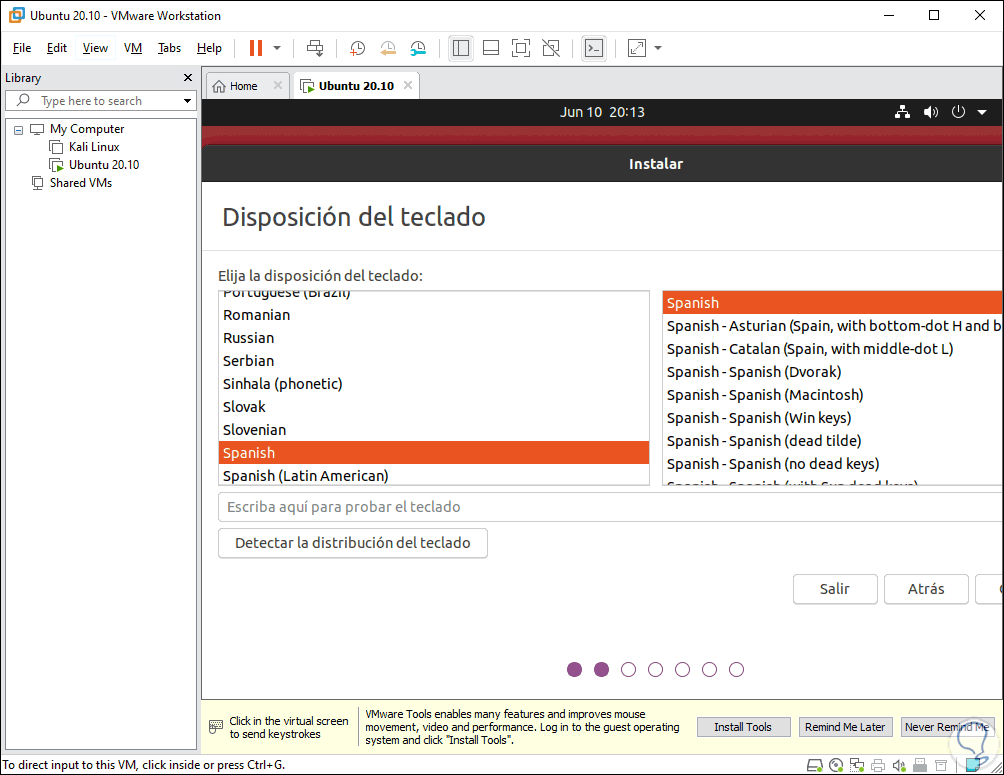
Task: Toggle the console view icon
Action: tap(594, 48)
